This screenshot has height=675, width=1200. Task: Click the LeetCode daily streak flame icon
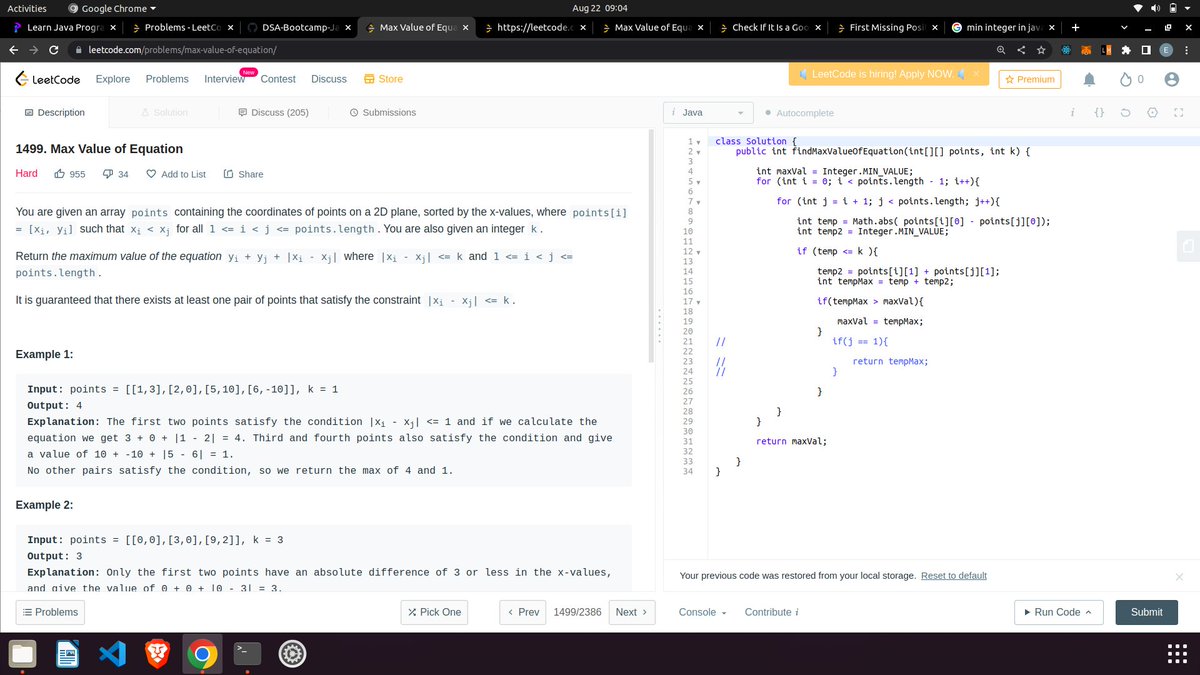[1127, 79]
